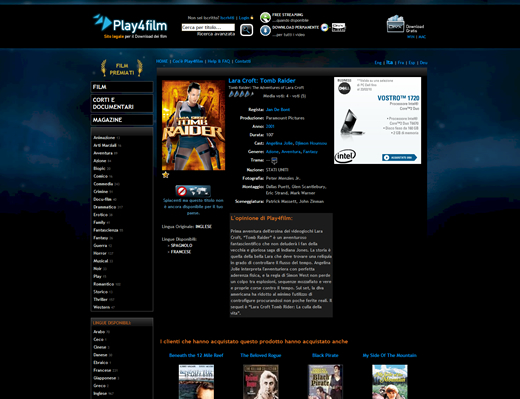The image size is (520, 399).
Task: Click the blue Download Permanente arrow icon
Action: [265, 30]
